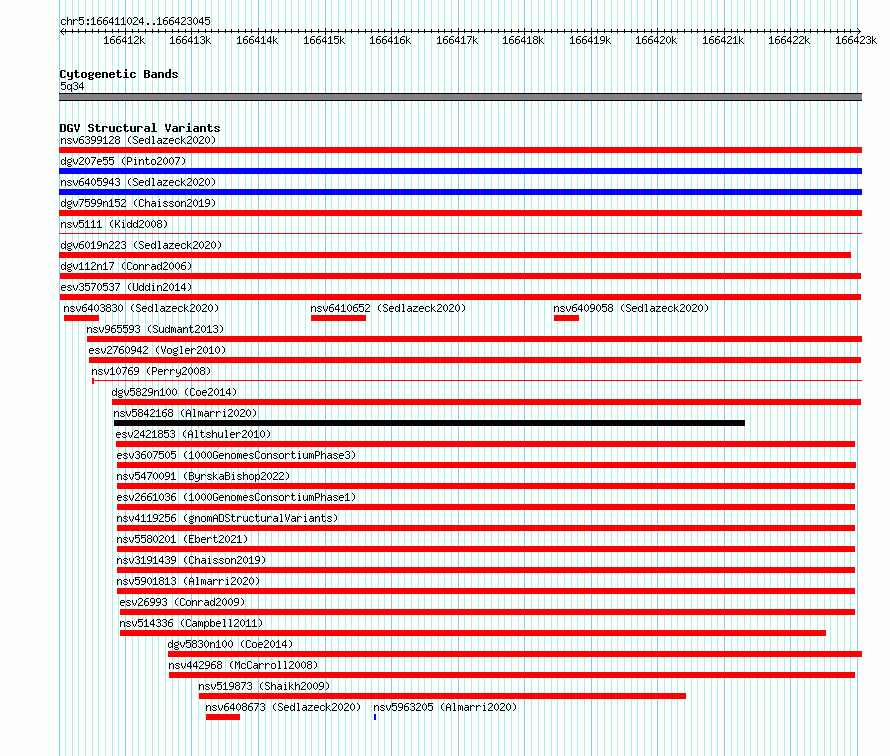
Task: Click the red bar under esv3570537
Action: (x=460, y=297)
